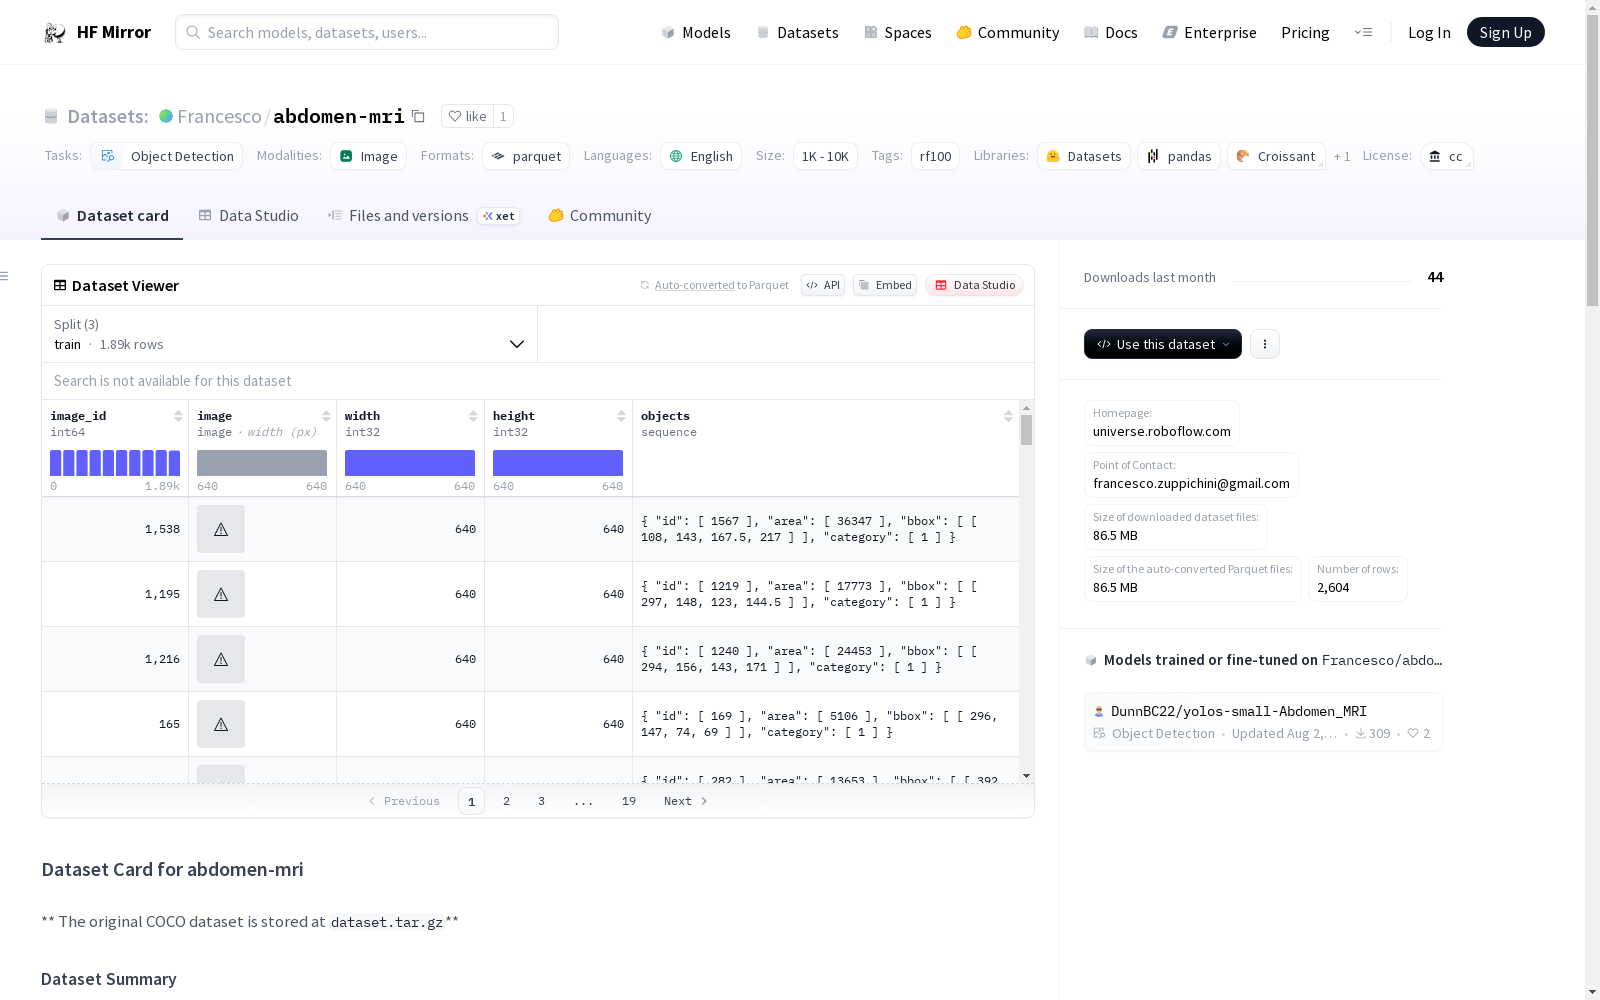Click the cc license tag
This screenshot has height=1000, width=1600.
pyautogui.click(x=1447, y=156)
